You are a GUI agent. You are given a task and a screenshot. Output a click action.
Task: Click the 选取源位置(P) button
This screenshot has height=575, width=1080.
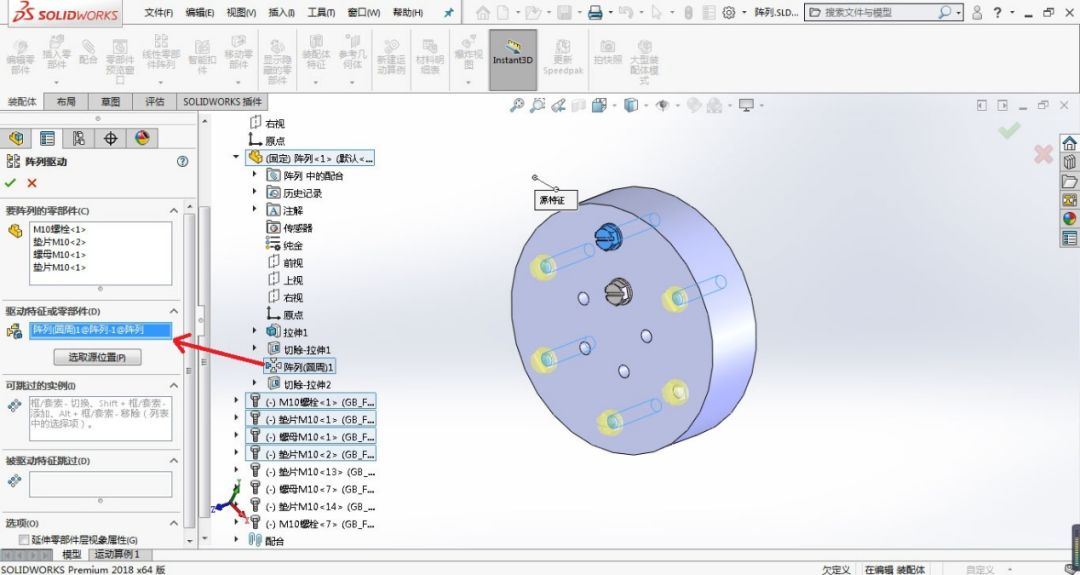(x=97, y=357)
